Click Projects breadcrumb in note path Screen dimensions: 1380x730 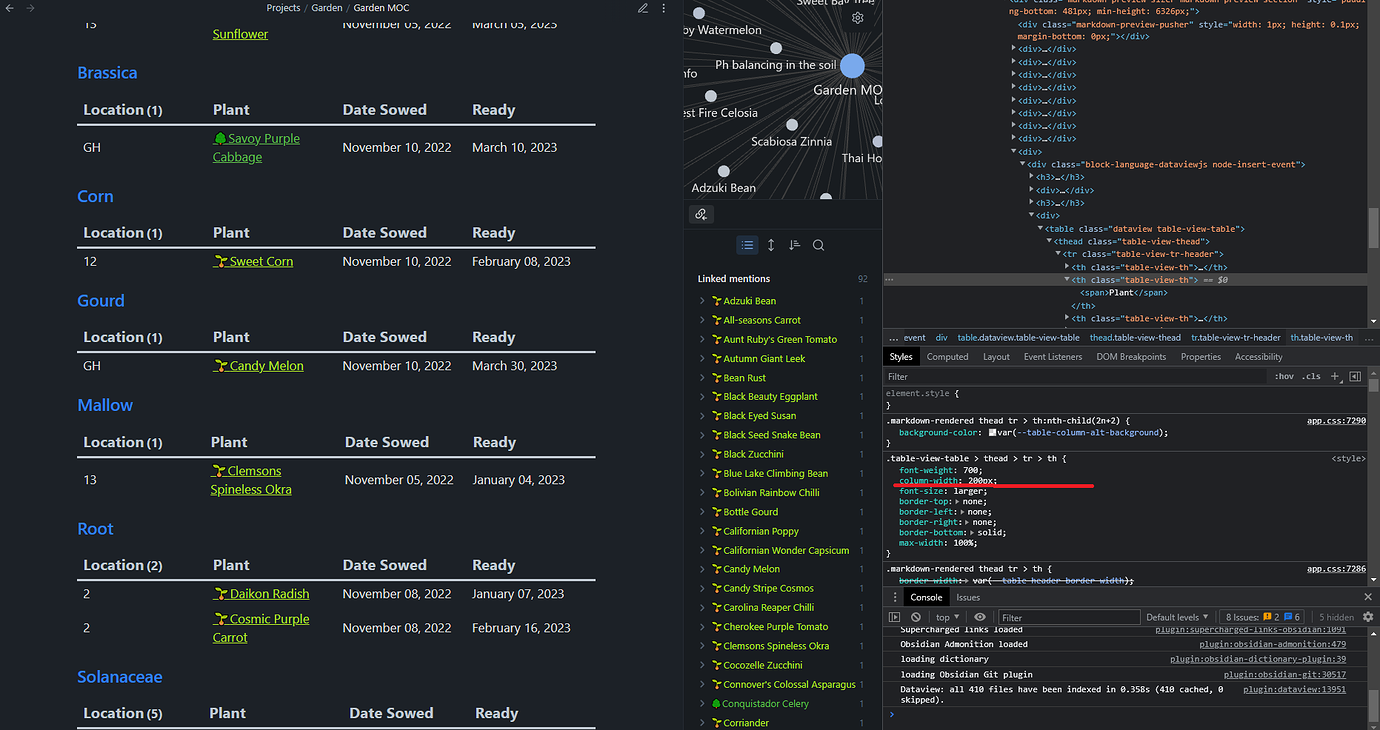tap(283, 8)
